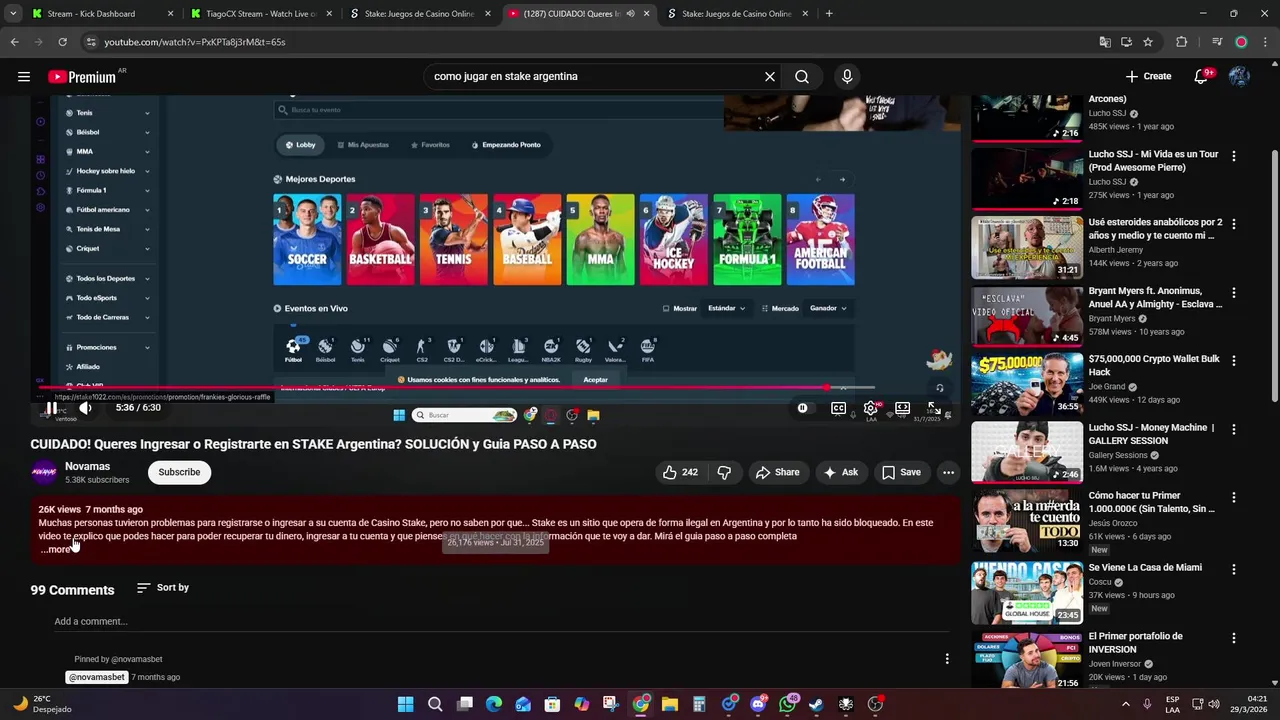Open Steam from the taskbar

tap(816, 704)
